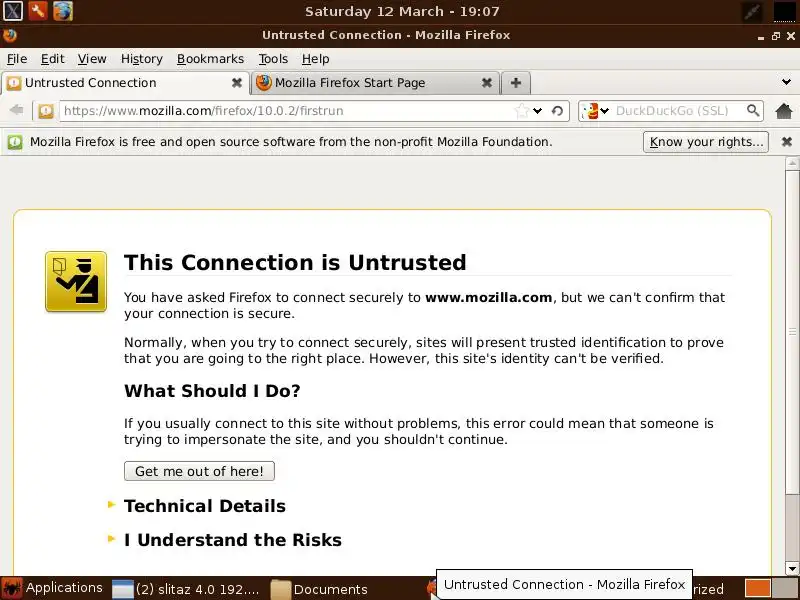Open Applications menu label in taskbar
800x600 pixels.
click(64, 588)
